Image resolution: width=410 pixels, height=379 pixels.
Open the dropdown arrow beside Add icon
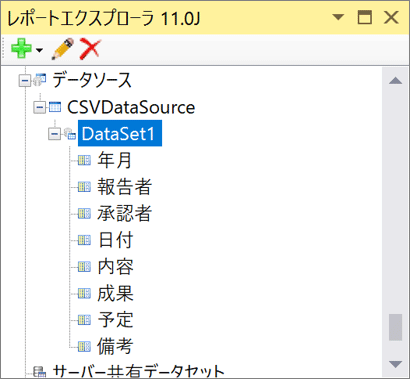[39, 51]
